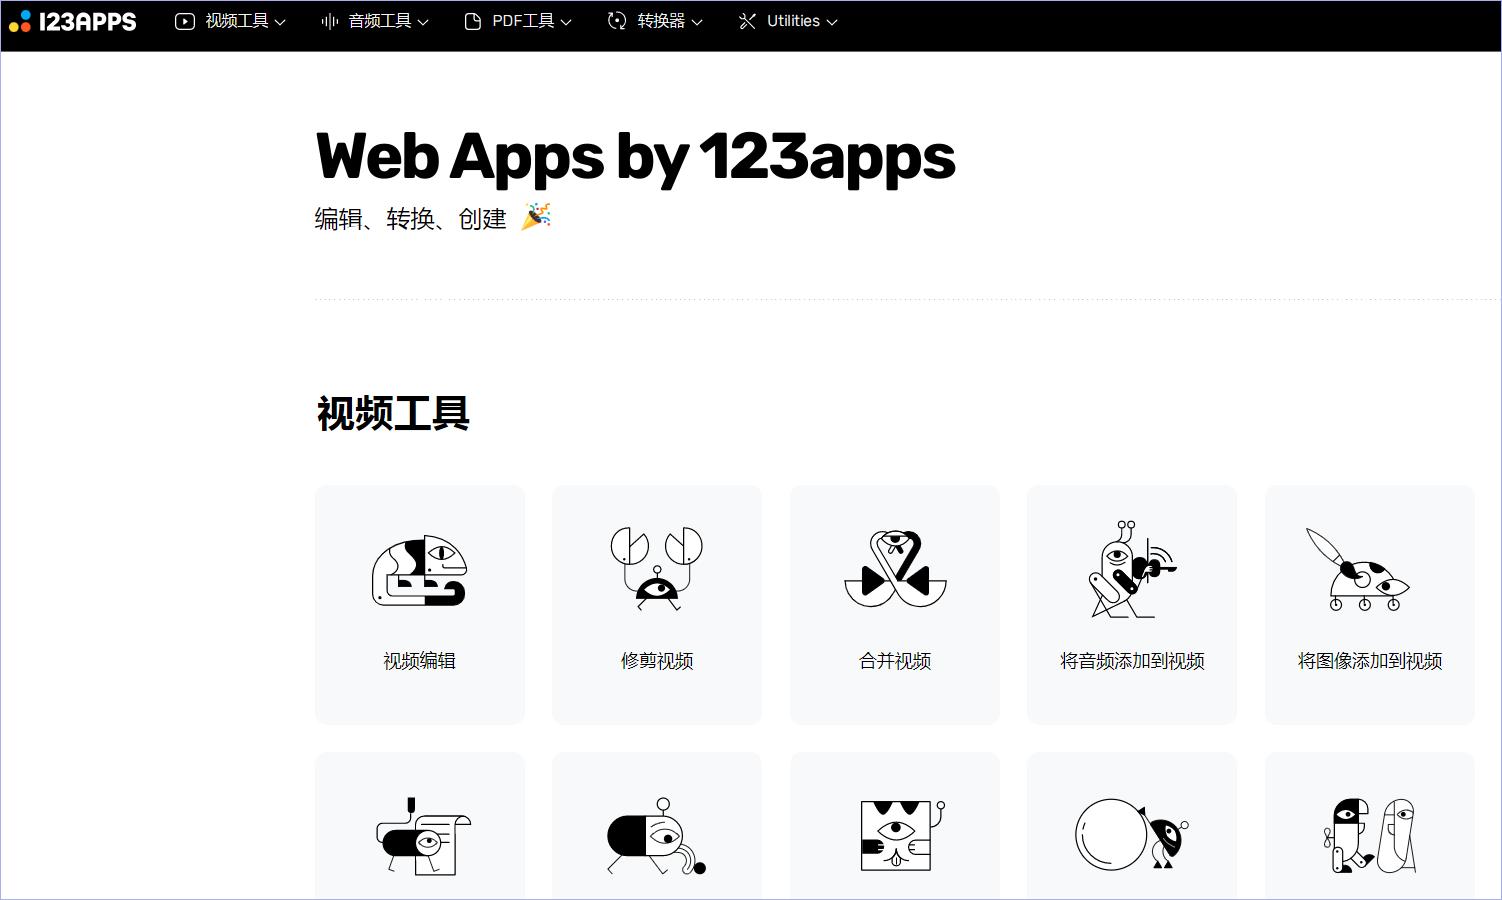Image resolution: width=1502 pixels, height=900 pixels.
Task: Open 视频编辑 via its helmet illustration icon
Action: [x=419, y=570]
